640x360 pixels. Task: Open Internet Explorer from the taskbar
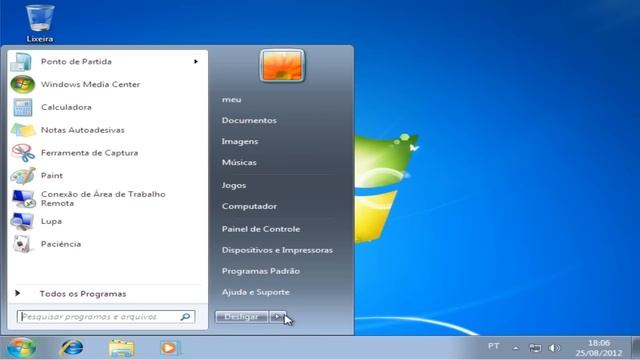click(x=72, y=348)
